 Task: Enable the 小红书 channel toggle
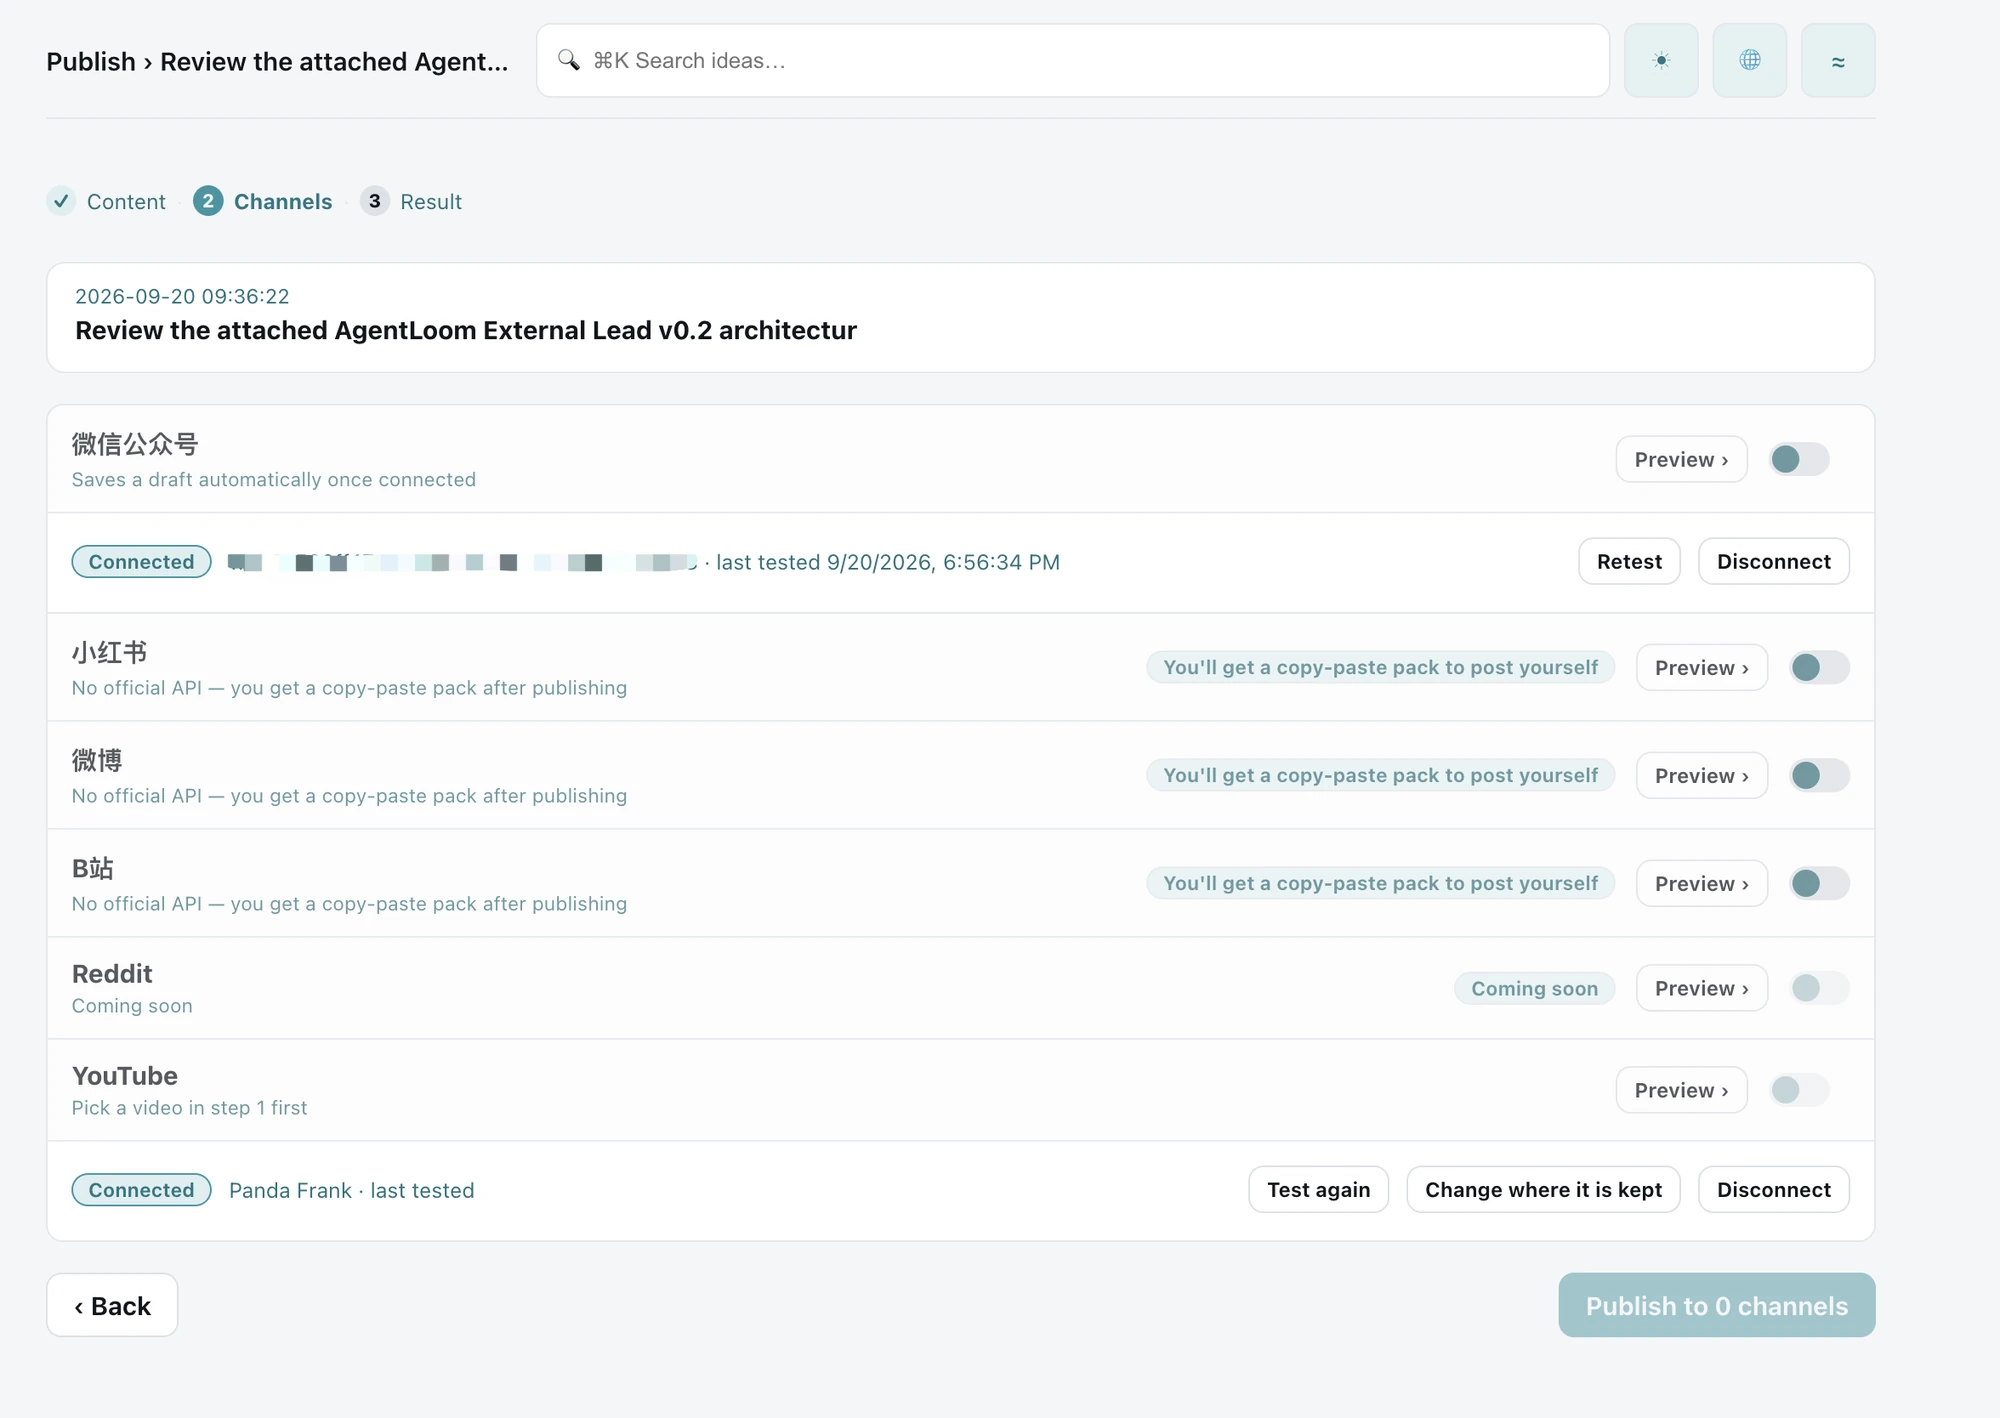[x=1819, y=667]
